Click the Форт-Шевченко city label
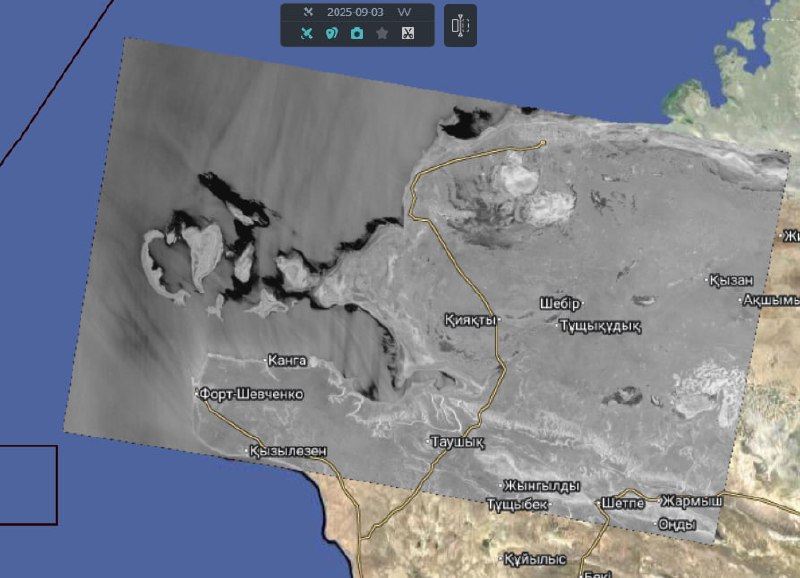 pyautogui.click(x=252, y=394)
